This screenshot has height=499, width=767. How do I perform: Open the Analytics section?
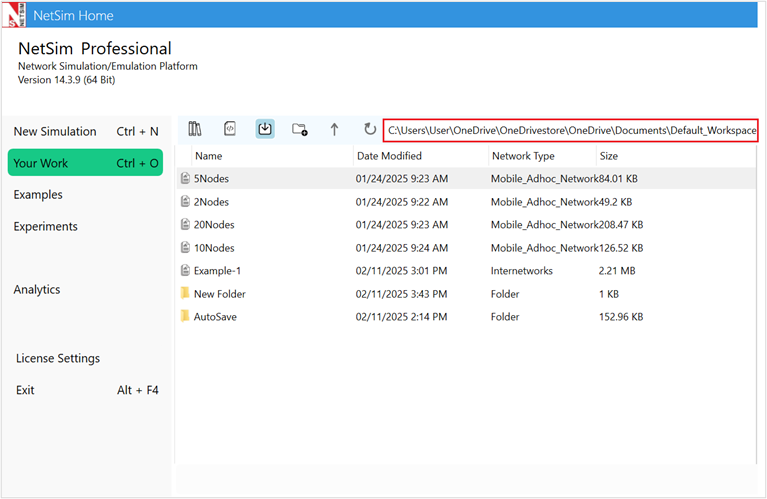pos(37,290)
